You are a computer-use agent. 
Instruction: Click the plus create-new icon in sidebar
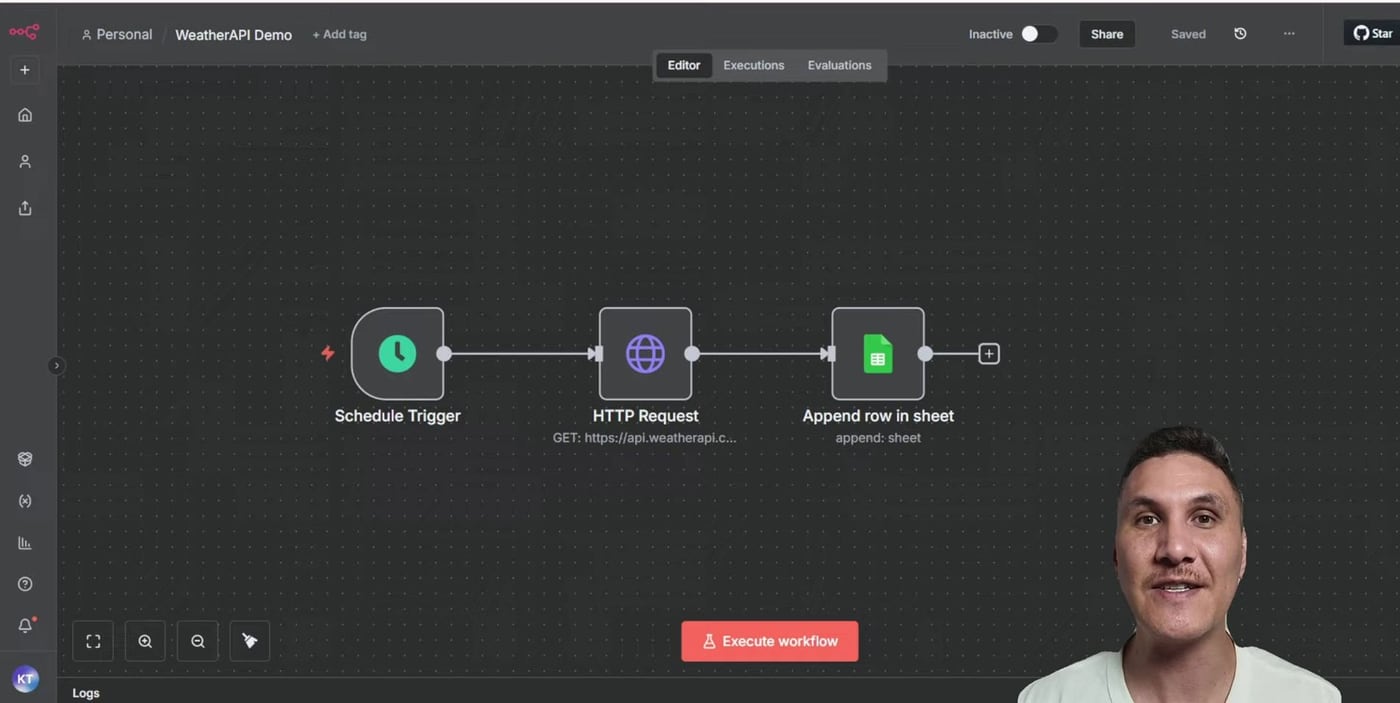click(x=25, y=70)
